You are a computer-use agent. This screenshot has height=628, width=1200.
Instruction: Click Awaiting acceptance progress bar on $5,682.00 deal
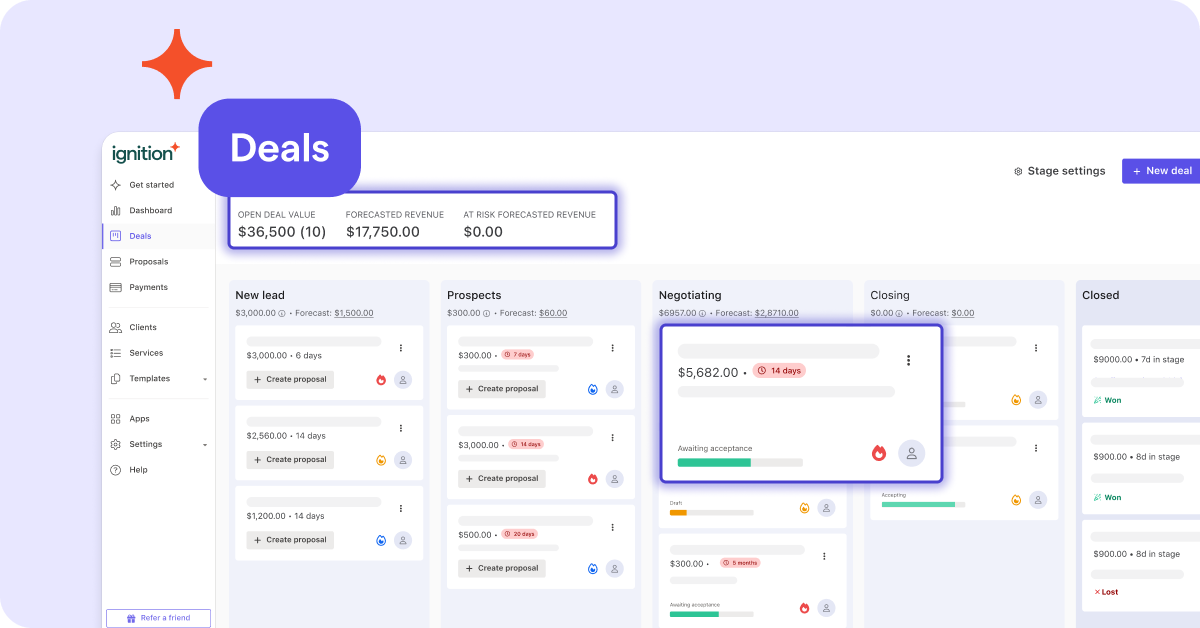pos(739,463)
